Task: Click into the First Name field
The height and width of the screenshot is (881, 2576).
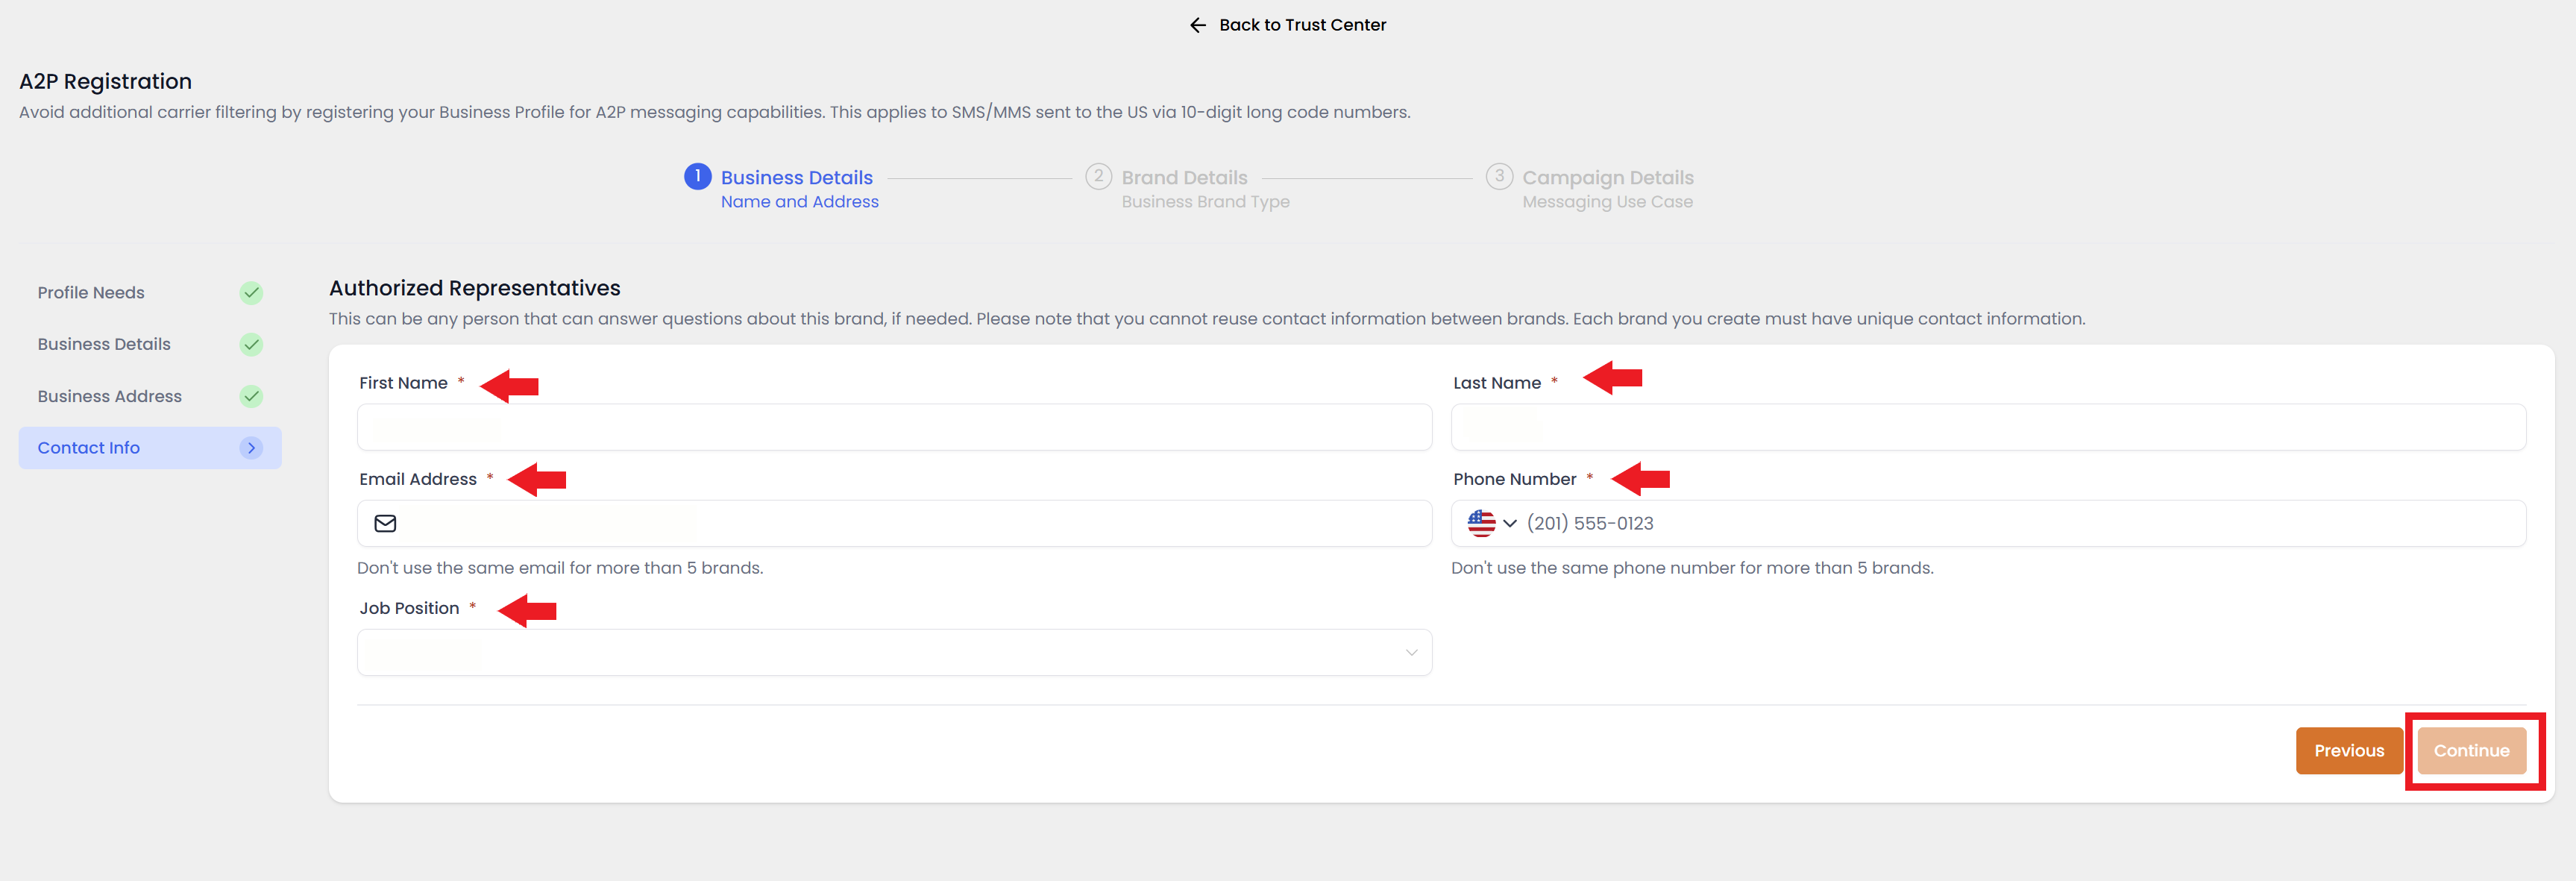Action: 894,428
